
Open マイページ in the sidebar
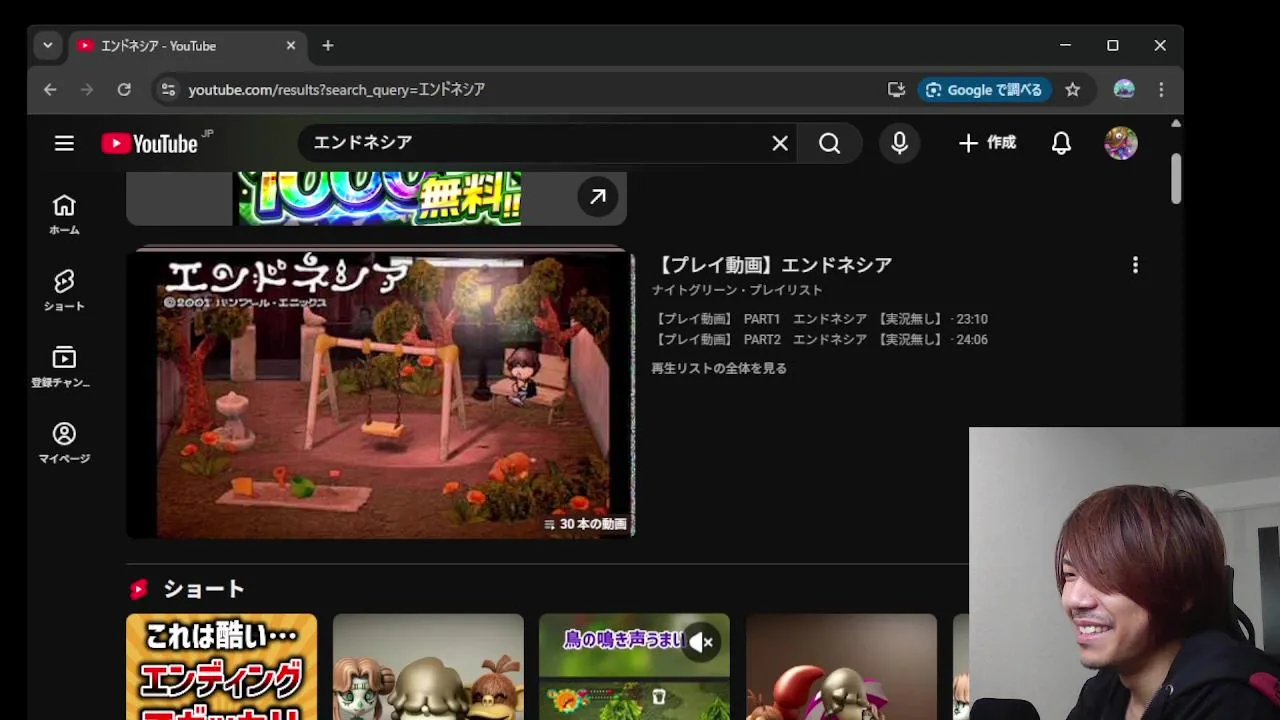tap(64, 442)
